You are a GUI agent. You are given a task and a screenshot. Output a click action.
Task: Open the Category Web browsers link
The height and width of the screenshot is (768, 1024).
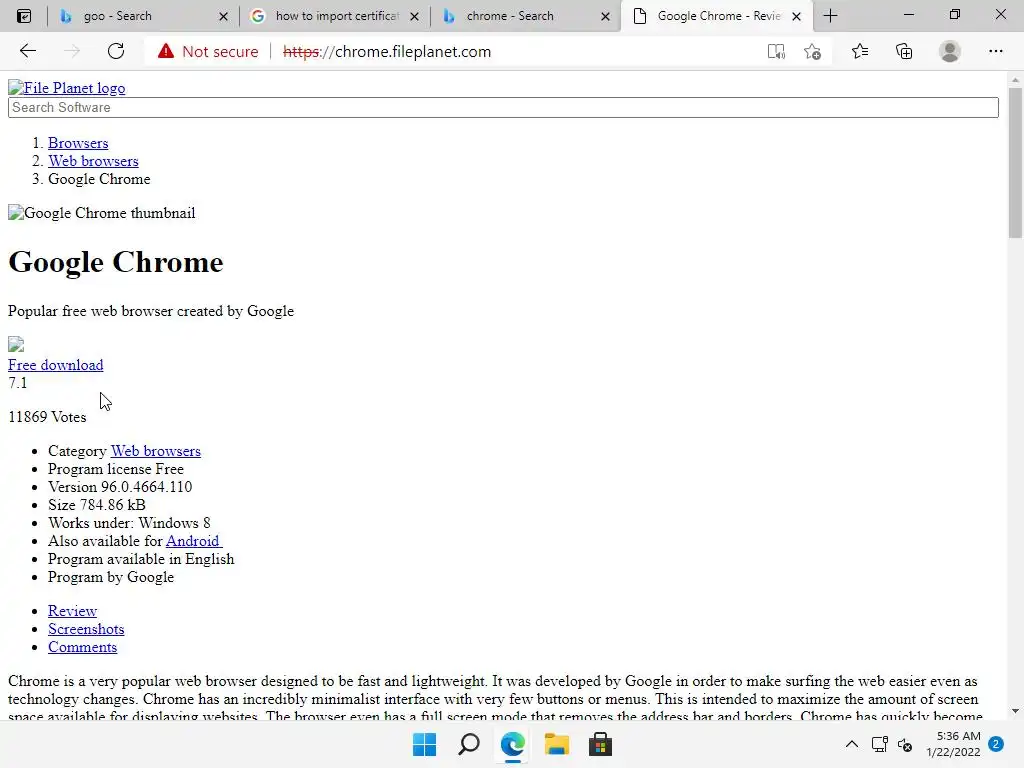(155, 451)
